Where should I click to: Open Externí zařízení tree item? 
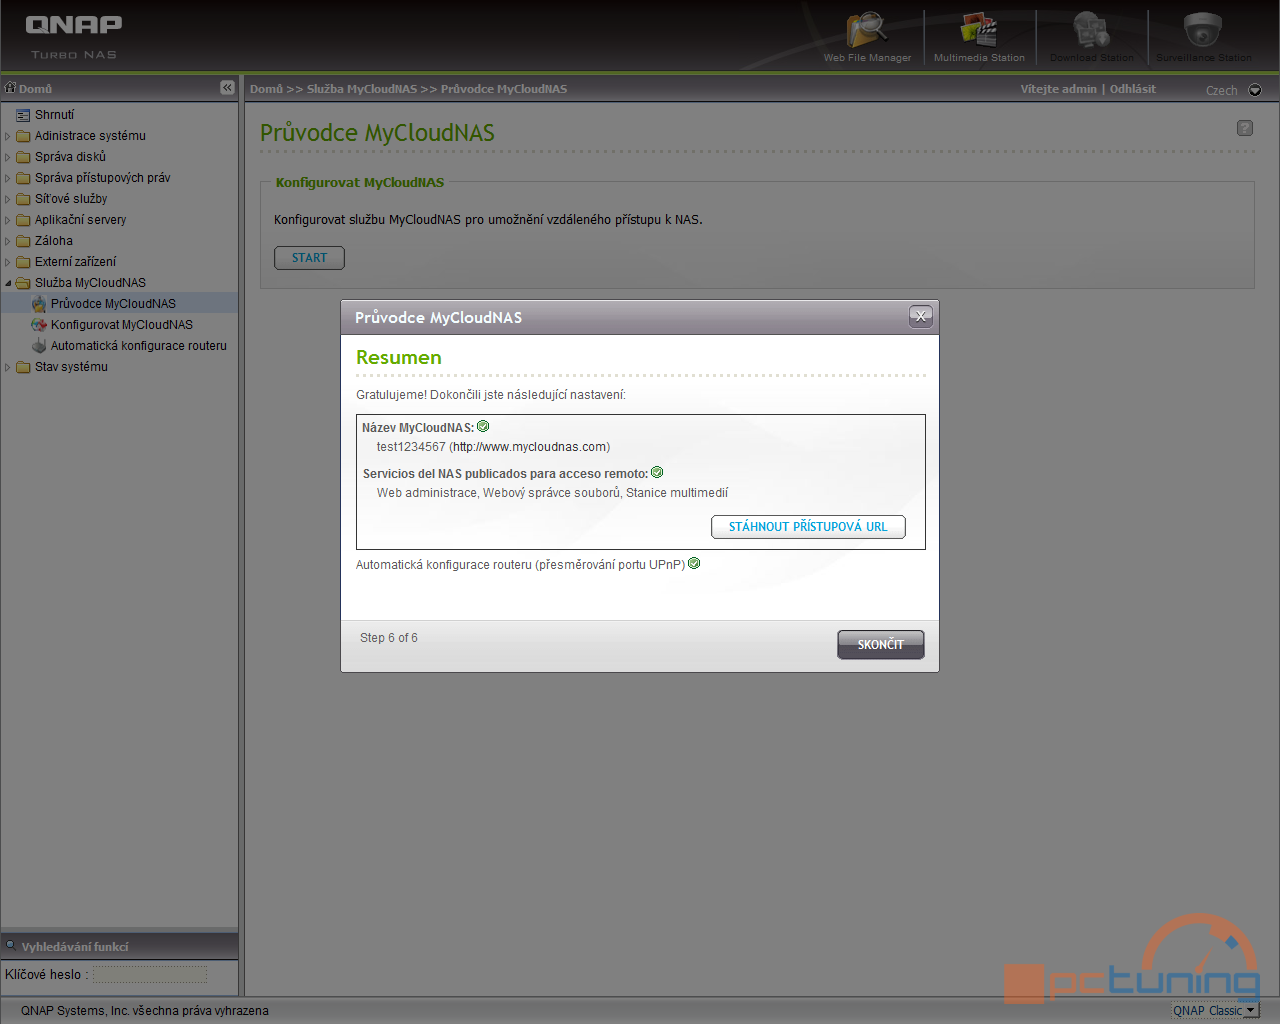[75, 262]
